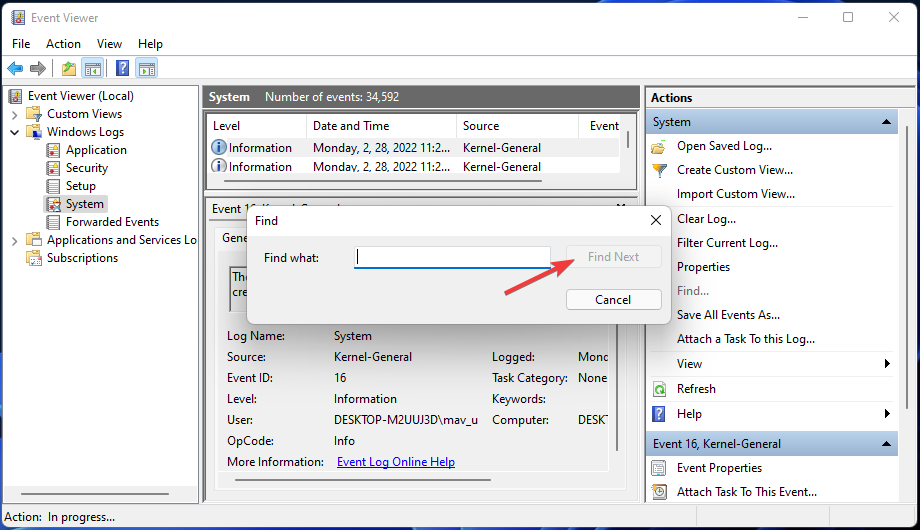Screen dimensions: 920x530
Task: Click the console tree horizontal scrollbar
Action: point(94,494)
